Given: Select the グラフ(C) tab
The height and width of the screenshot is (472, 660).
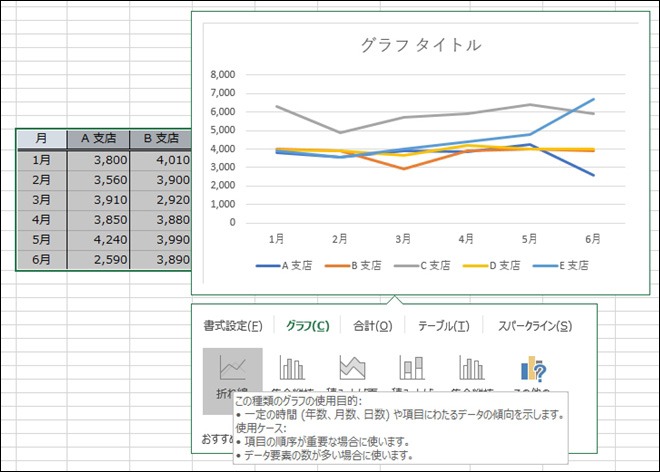Looking at the screenshot, I should click(307, 325).
